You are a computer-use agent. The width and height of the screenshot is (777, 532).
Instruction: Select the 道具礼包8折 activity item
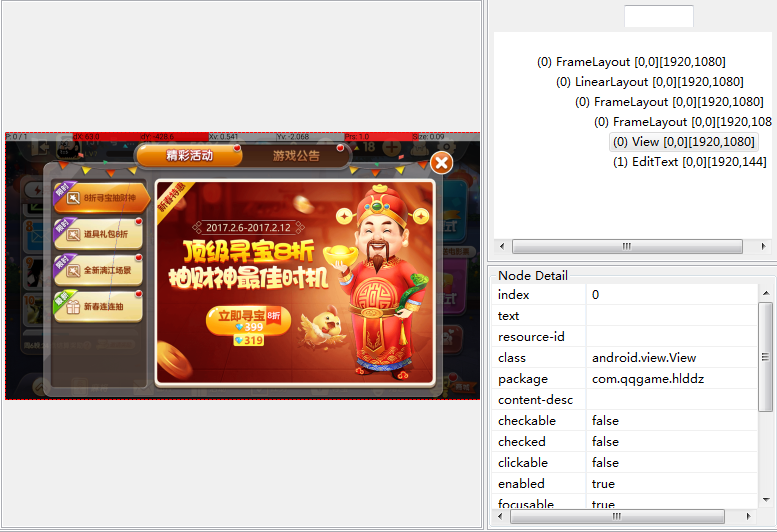98,234
